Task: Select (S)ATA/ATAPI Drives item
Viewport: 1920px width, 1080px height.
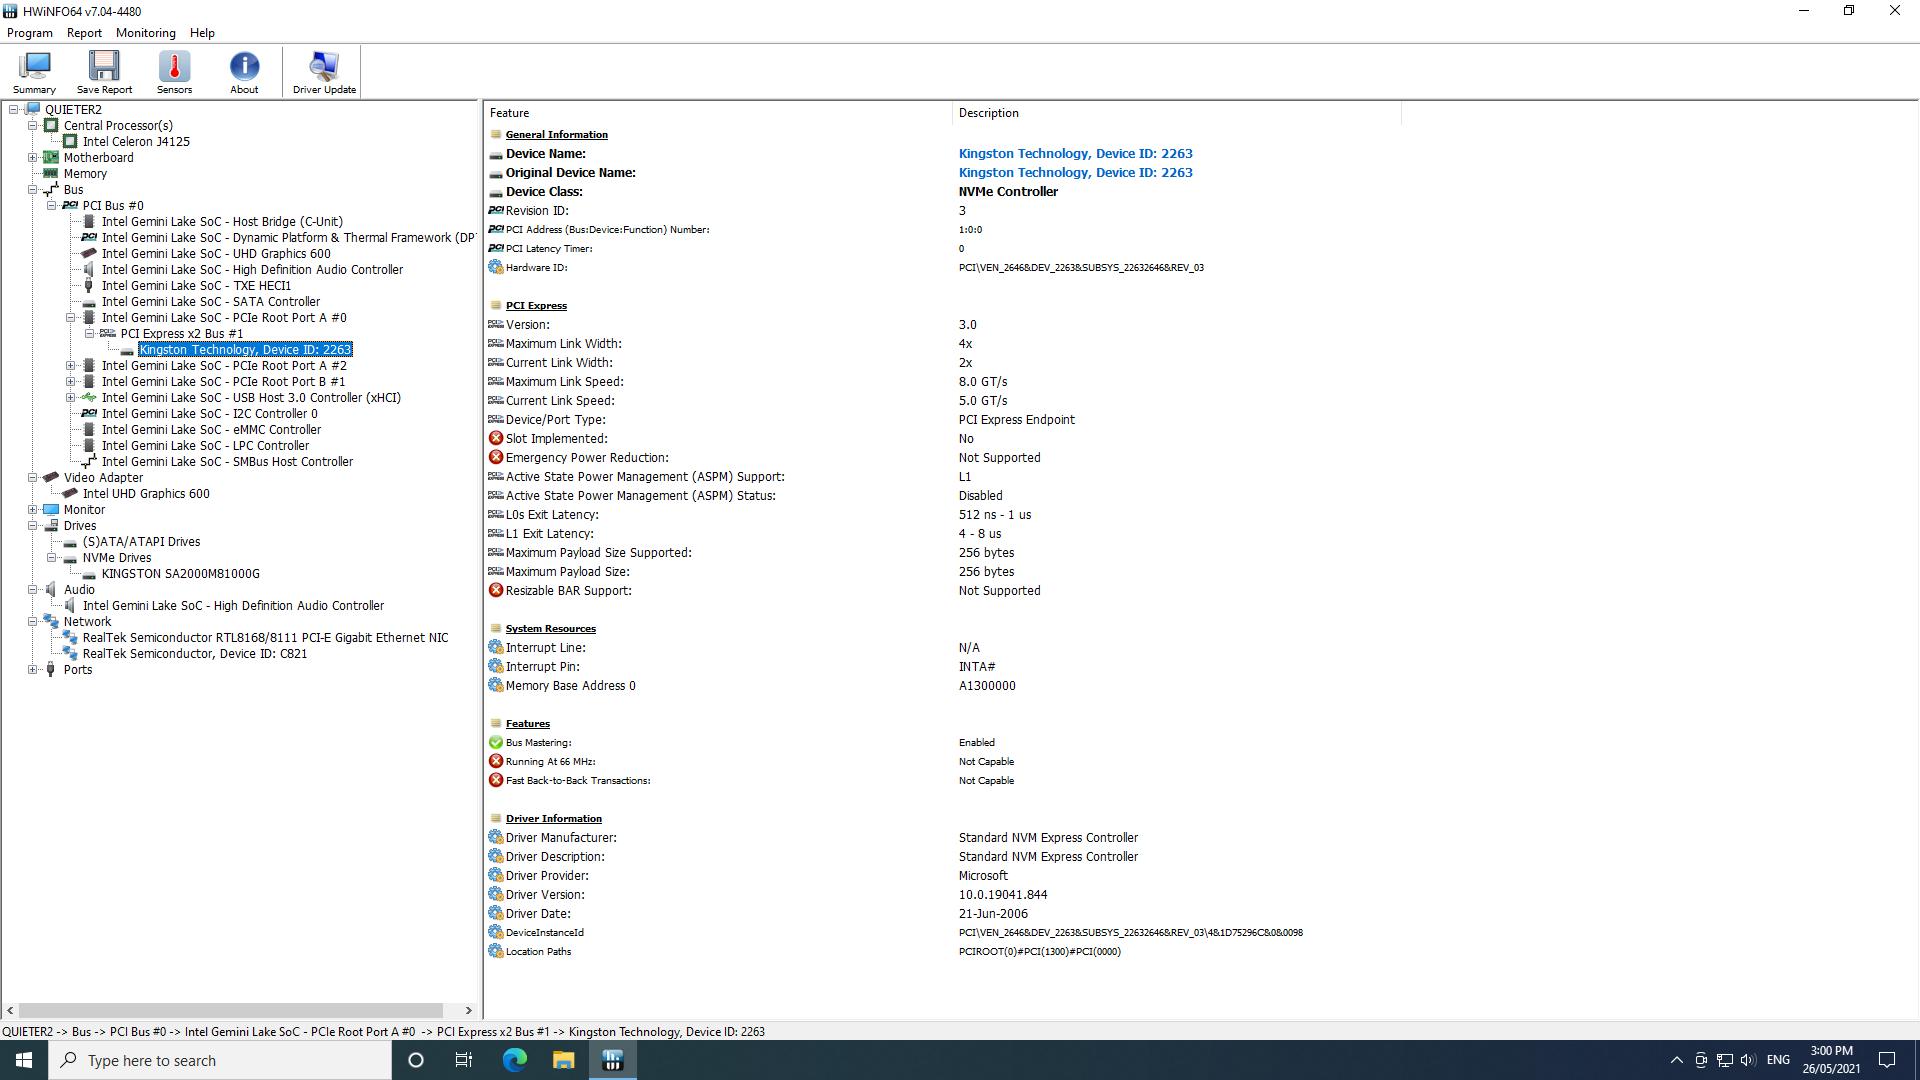Action: coord(141,542)
